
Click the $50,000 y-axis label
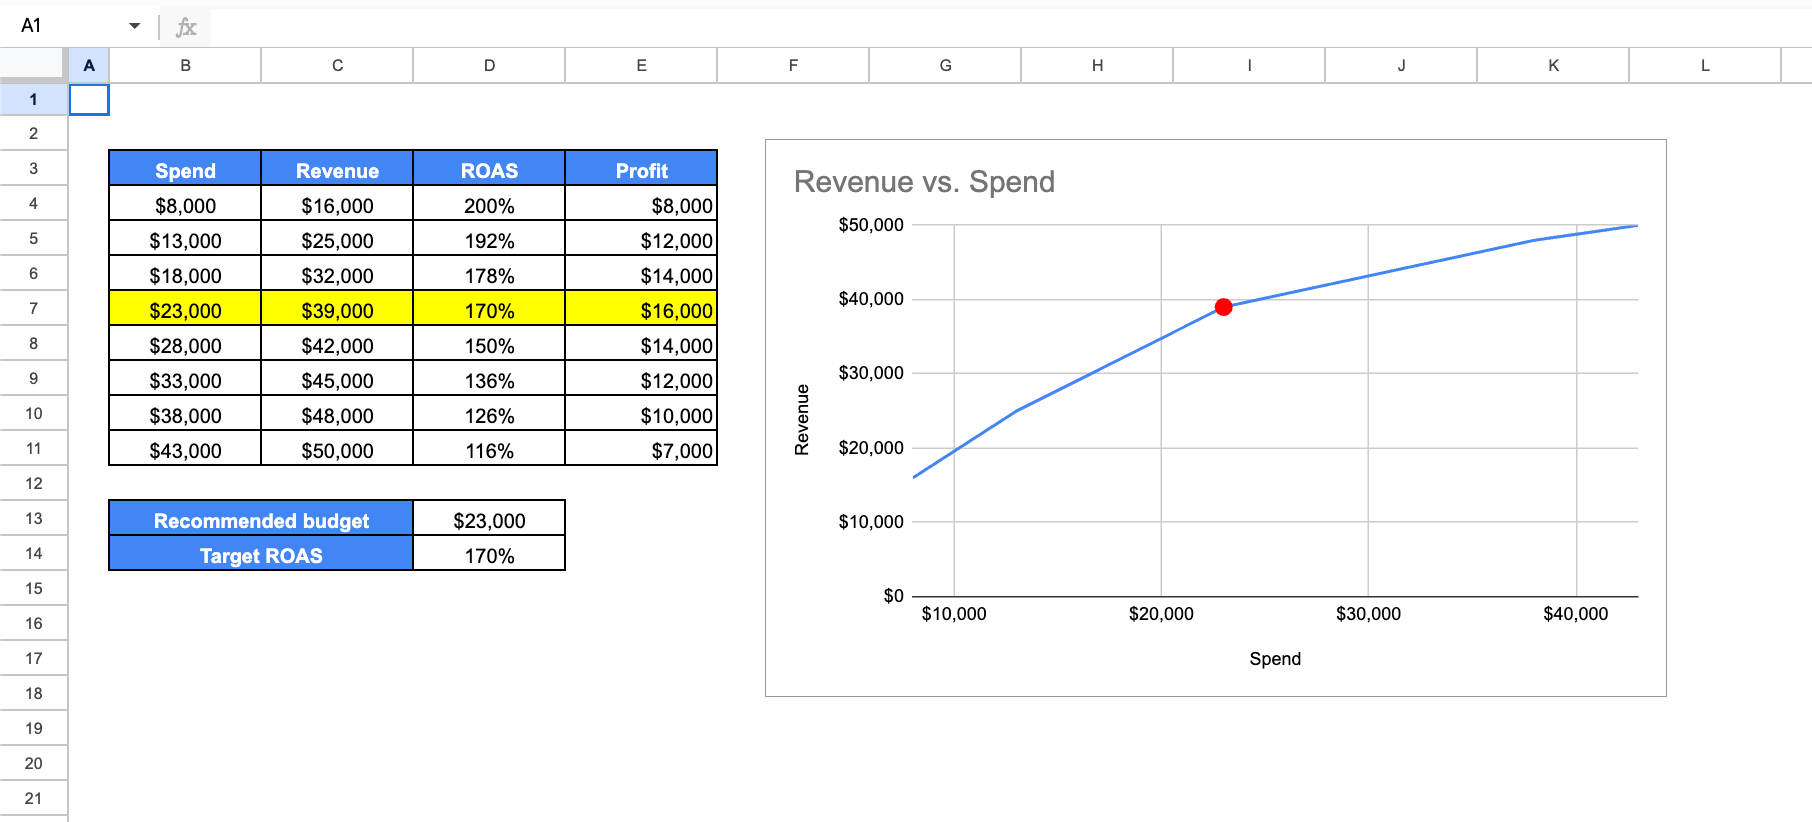click(871, 224)
